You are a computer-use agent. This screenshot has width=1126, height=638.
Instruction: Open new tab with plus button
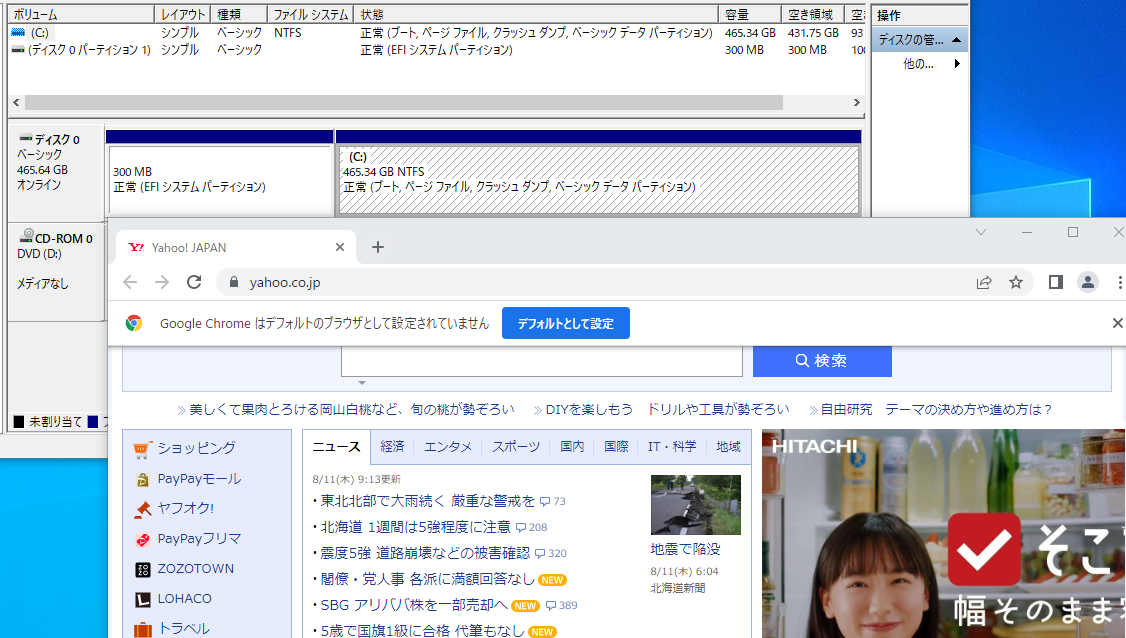[378, 247]
